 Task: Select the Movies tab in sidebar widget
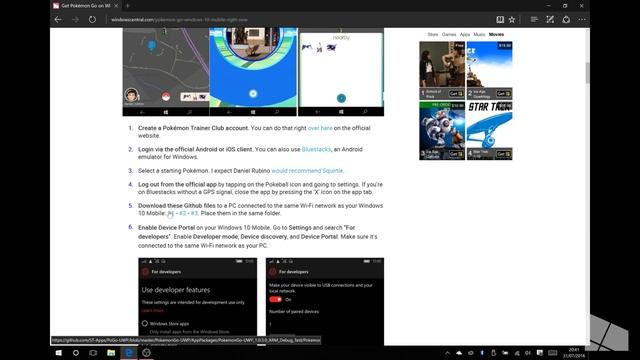pos(496,34)
